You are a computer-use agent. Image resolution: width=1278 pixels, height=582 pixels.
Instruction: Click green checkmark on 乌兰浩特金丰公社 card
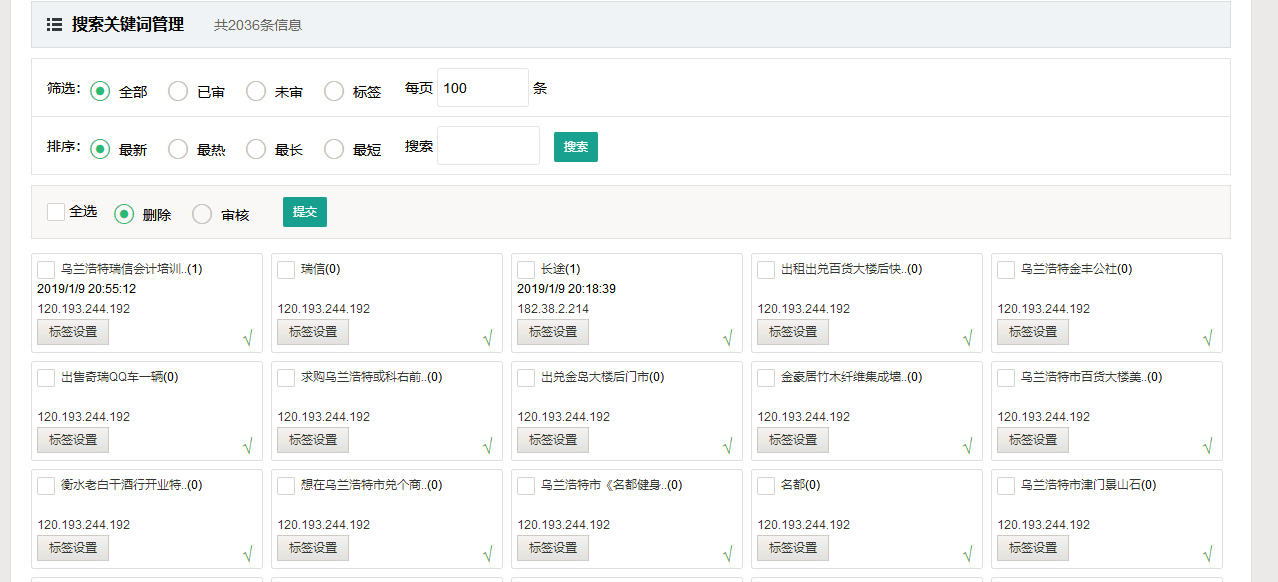pos(1207,338)
